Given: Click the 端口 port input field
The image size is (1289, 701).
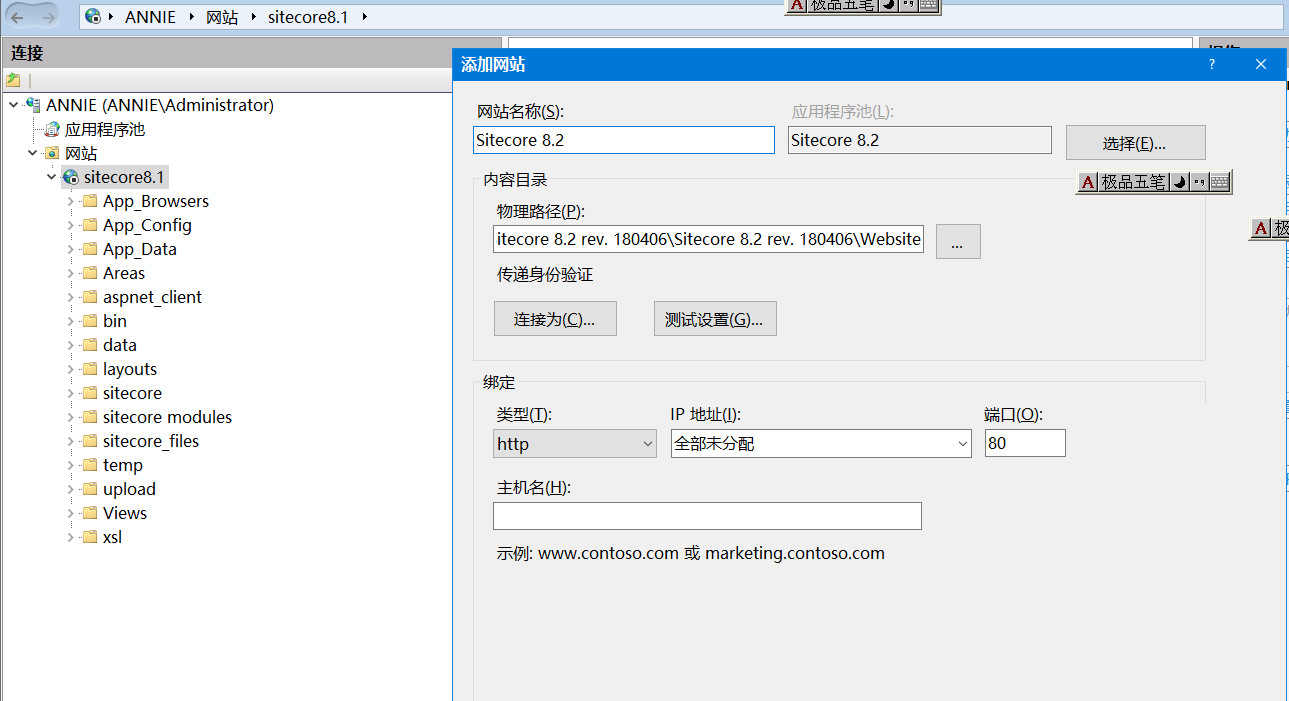Looking at the screenshot, I should tap(1025, 443).
